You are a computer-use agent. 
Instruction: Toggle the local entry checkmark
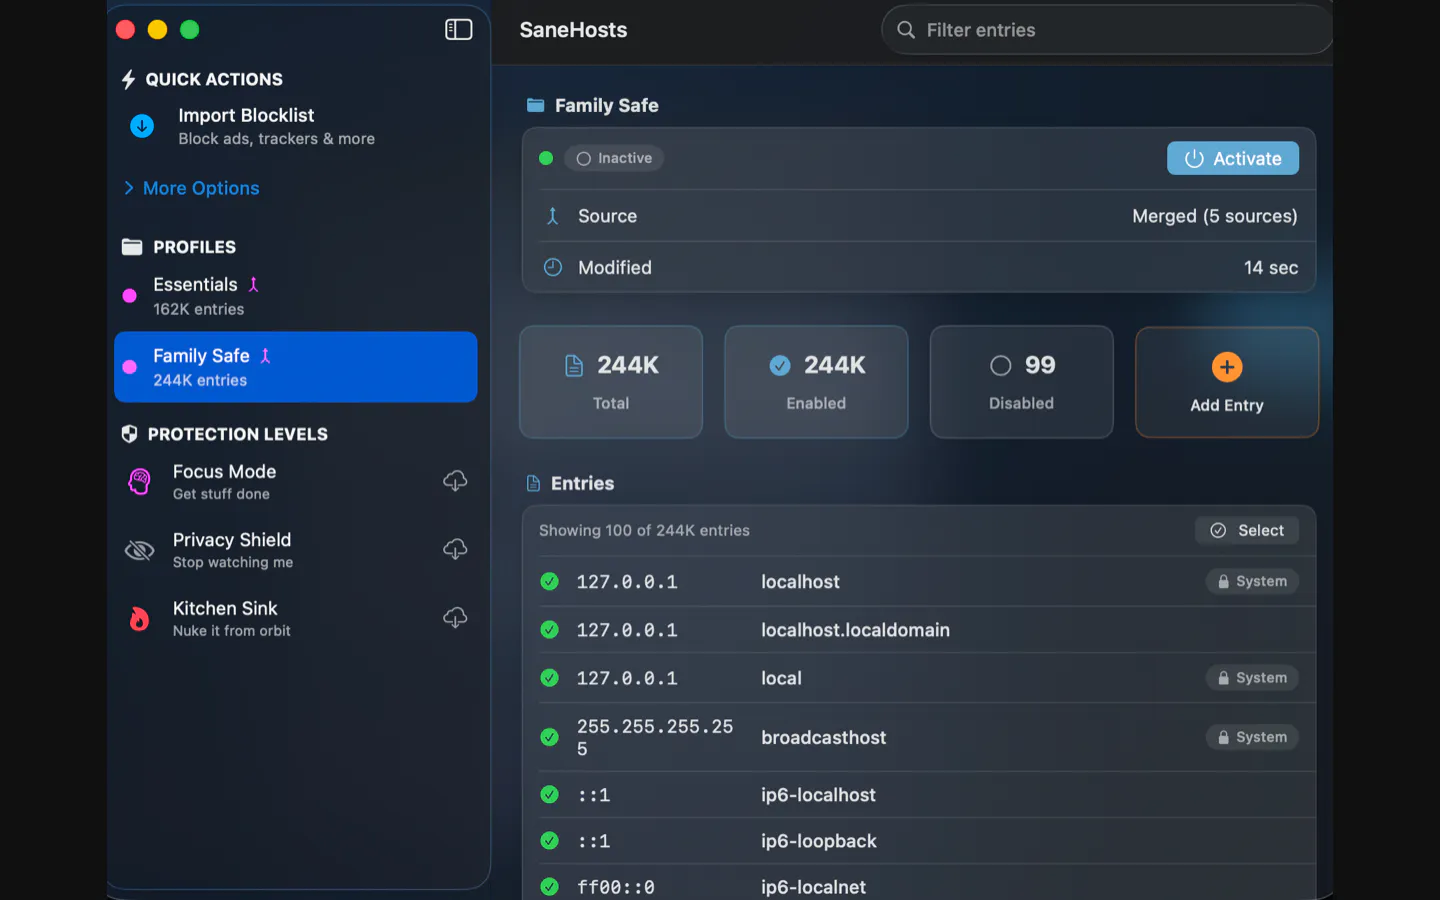click(x=550, y=677)
